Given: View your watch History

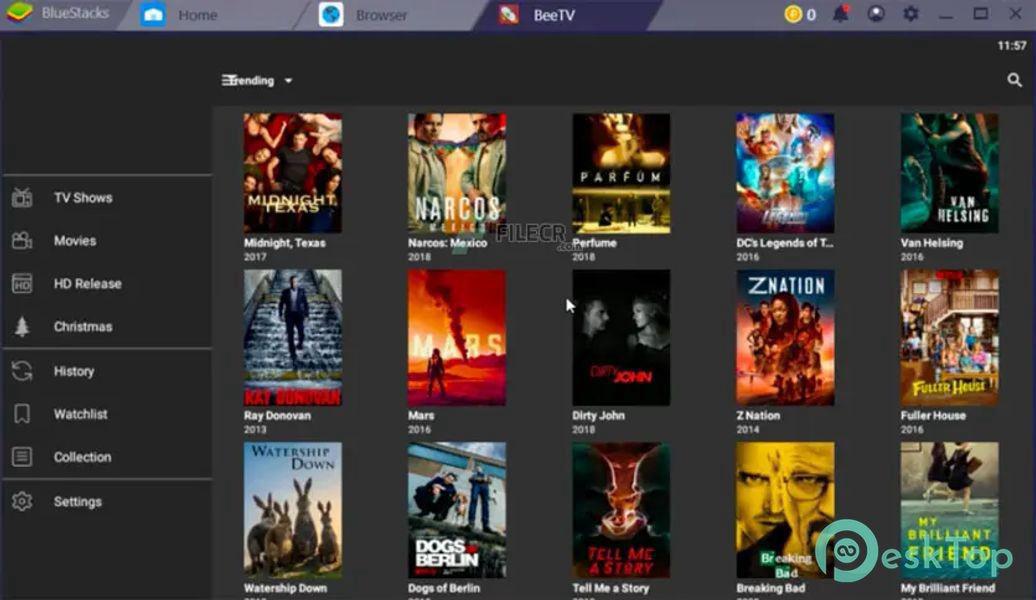Looking at the screenshot, I should coord(73,371).
